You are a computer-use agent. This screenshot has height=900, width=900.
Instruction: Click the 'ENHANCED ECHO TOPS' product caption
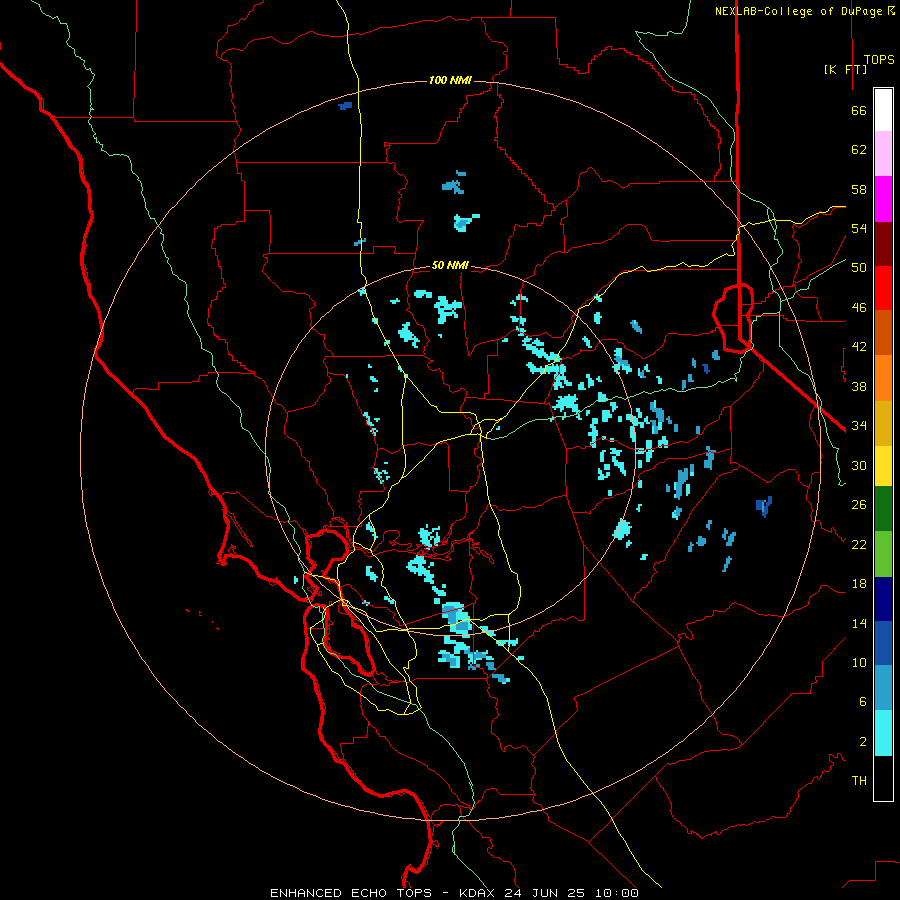[x=351, y=893]
